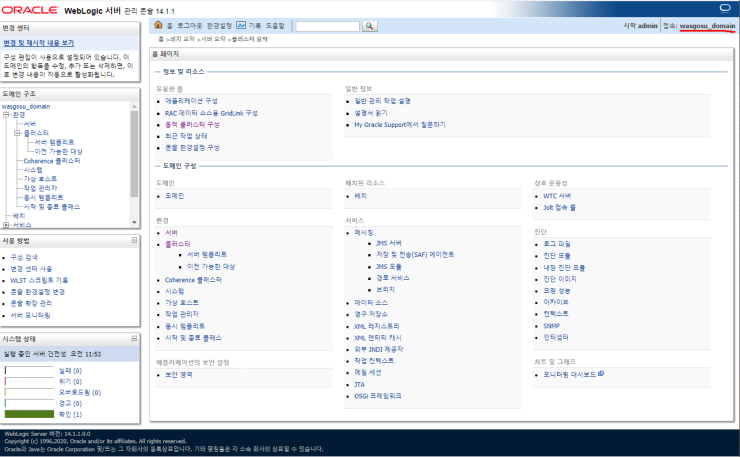Collapse the 클러스터 node in domain tree
The height and width of the screenshot is (457, 740).
click(x=17, y=133)
